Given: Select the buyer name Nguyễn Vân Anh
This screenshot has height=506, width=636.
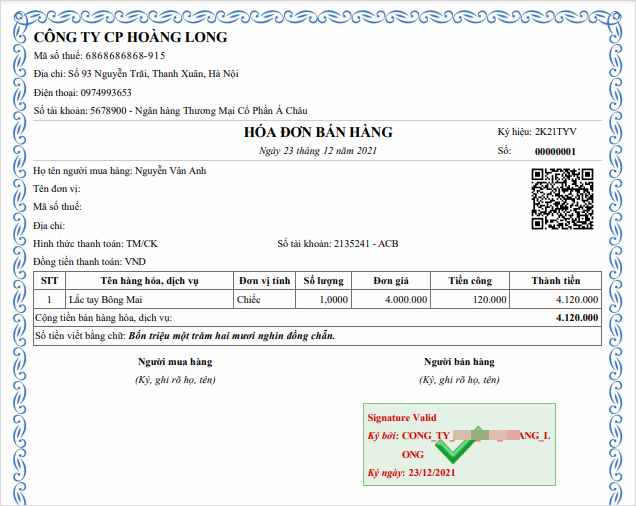Looking at the screenshot, I should (170, 171).
